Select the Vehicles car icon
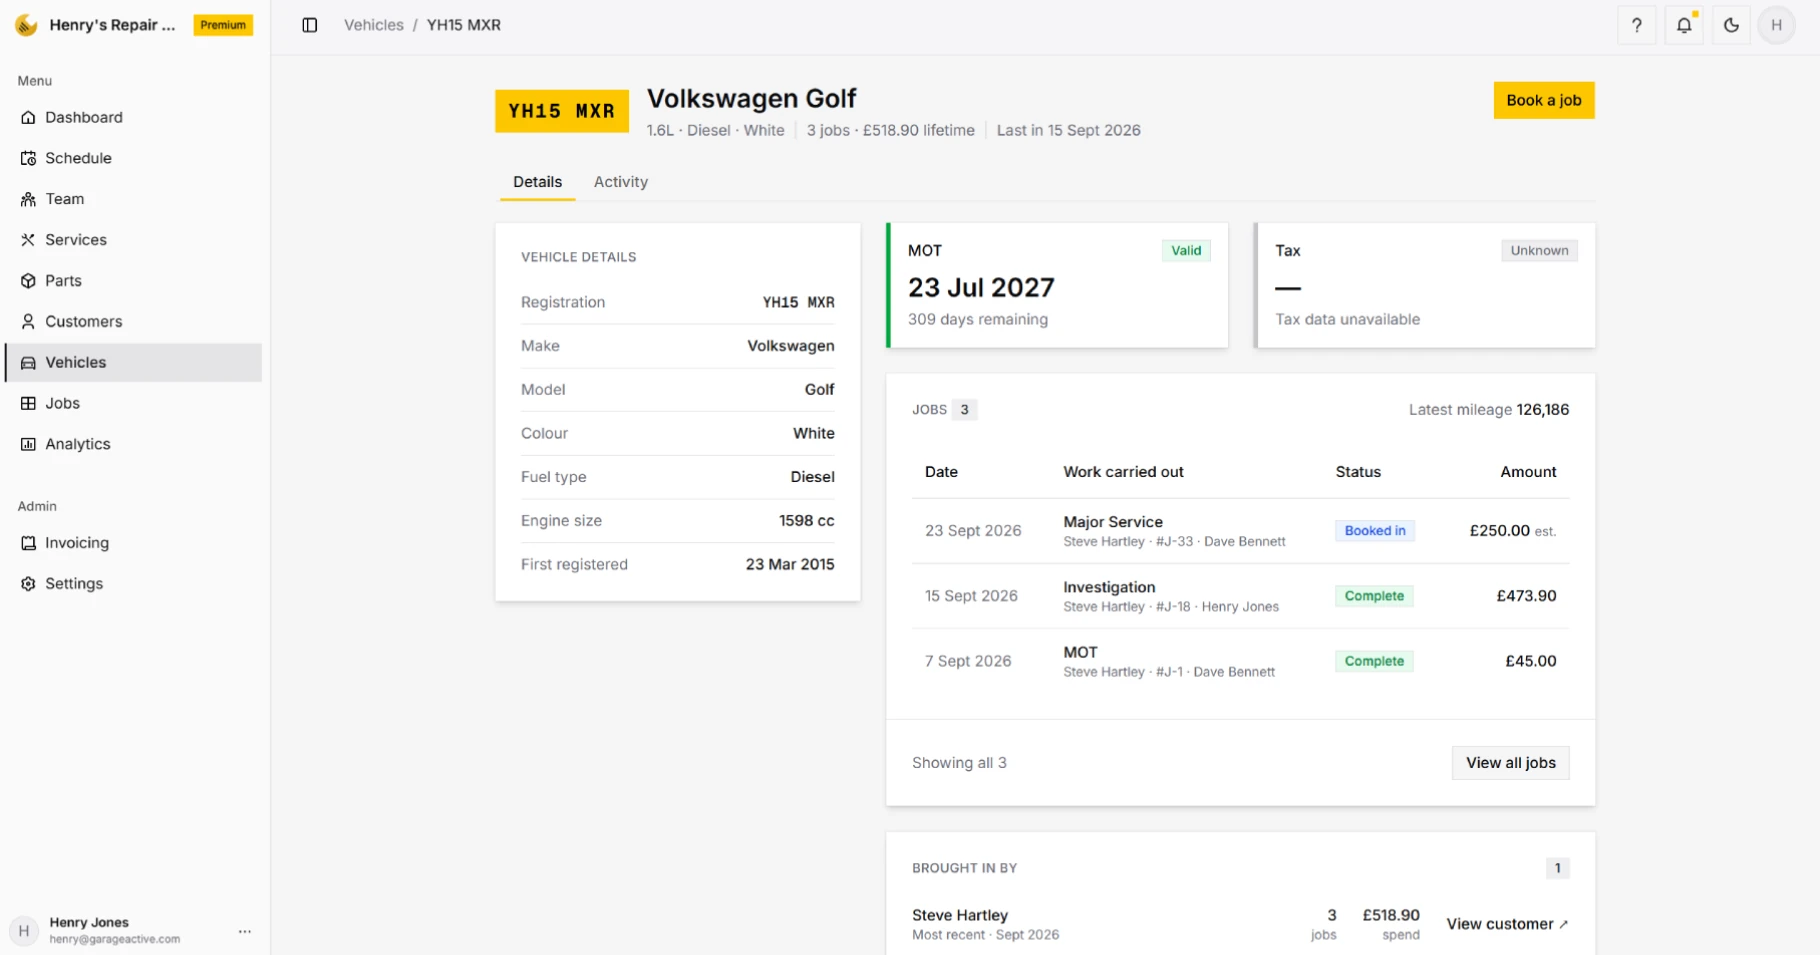The width and height of the screenshot is (1820, 955). (x=28, y=363)
